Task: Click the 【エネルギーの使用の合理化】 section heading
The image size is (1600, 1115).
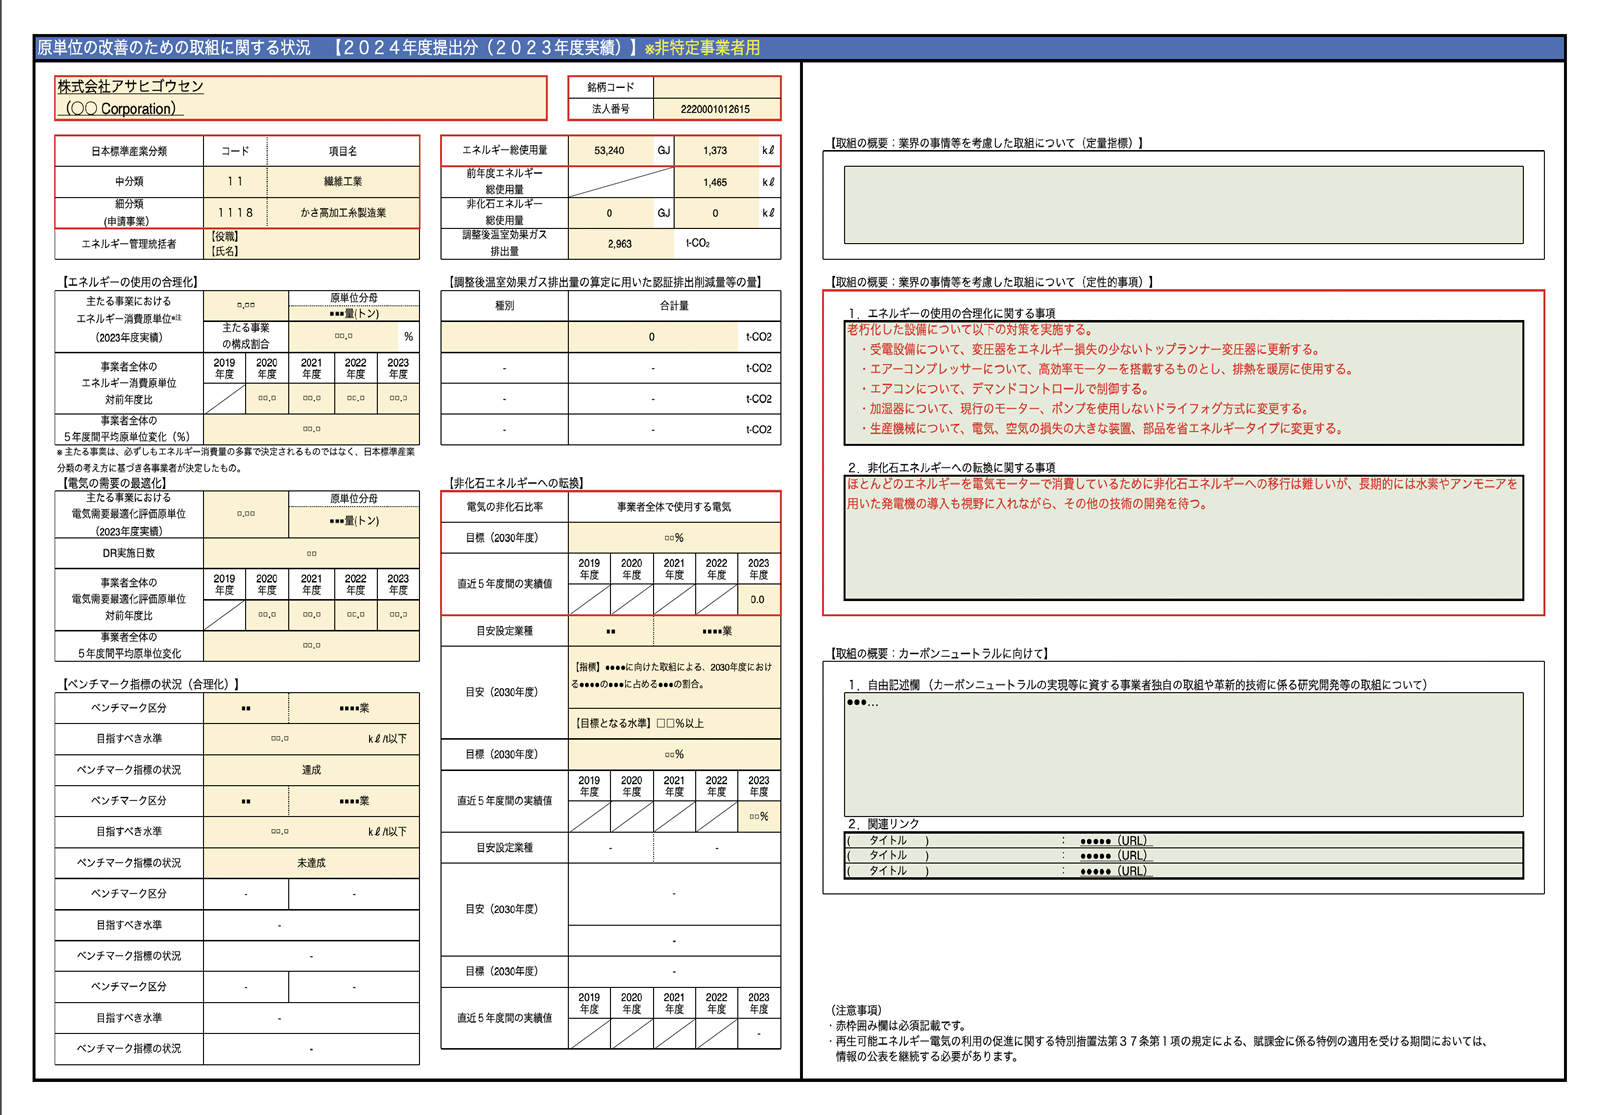Action: click(129, 282)
